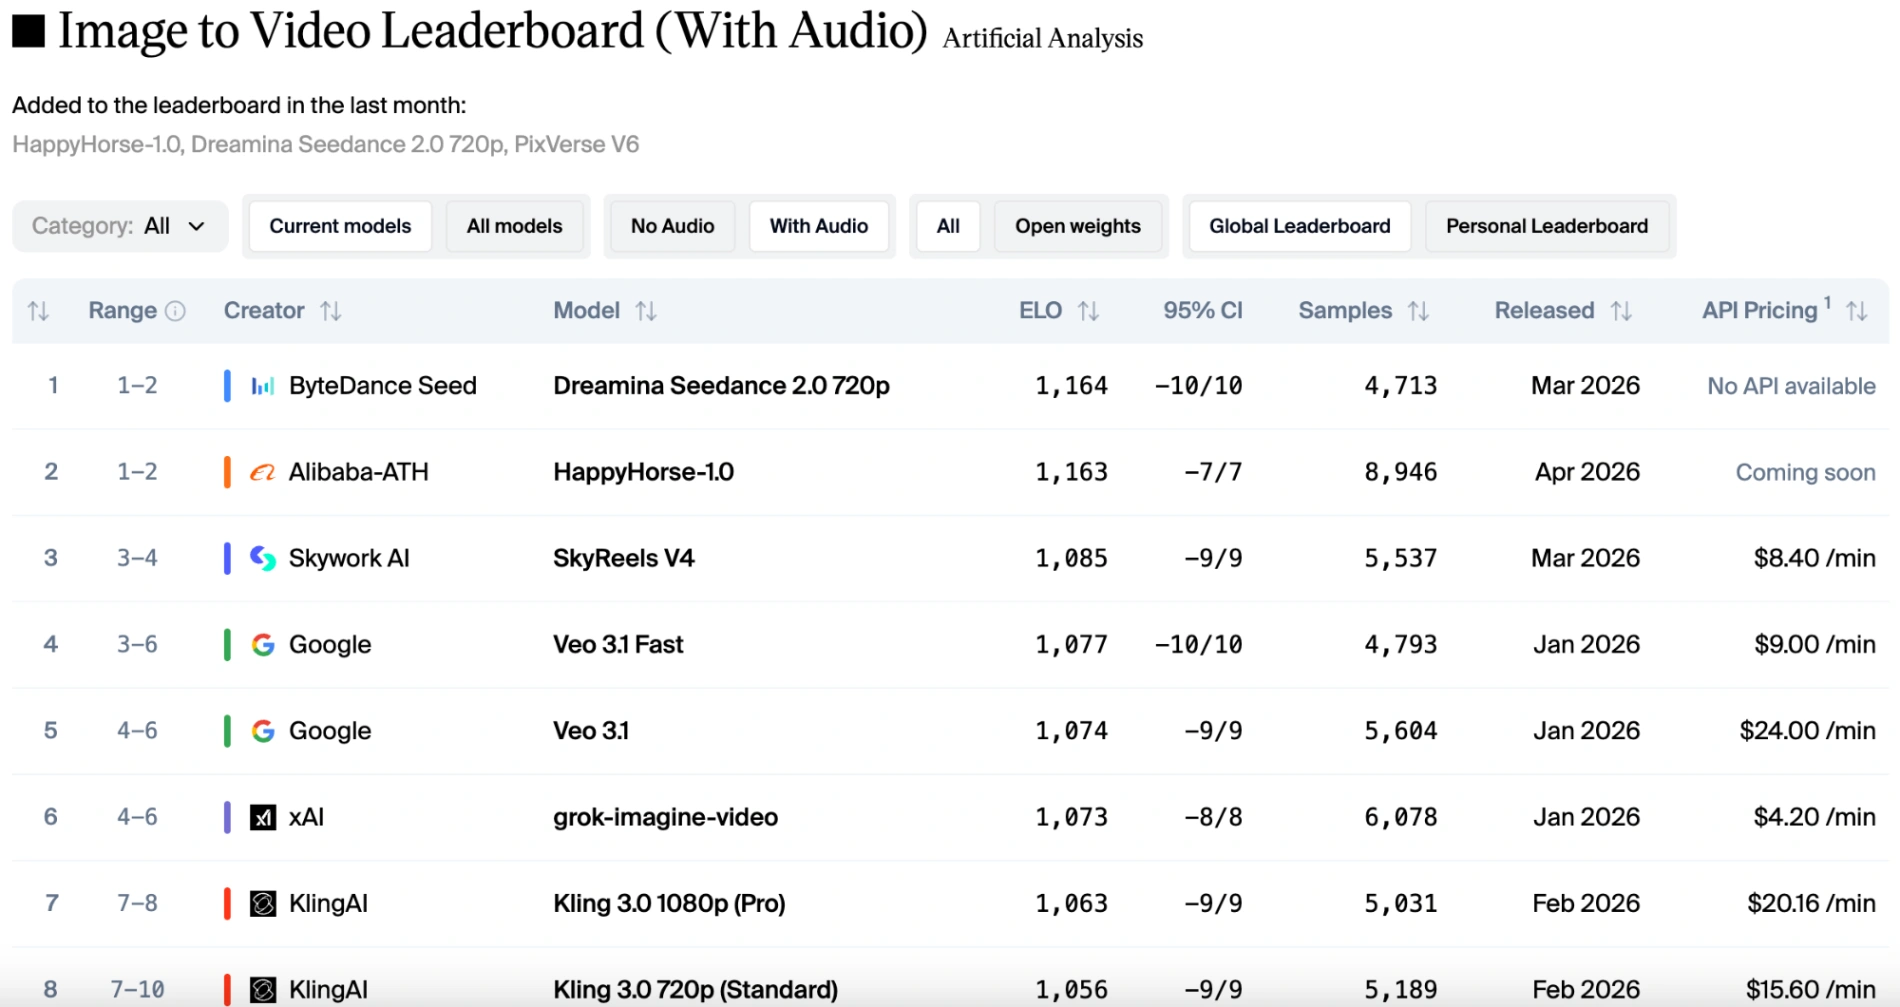Sort table by Creator column arrows
The image size is (1900, 1007).
331,311
